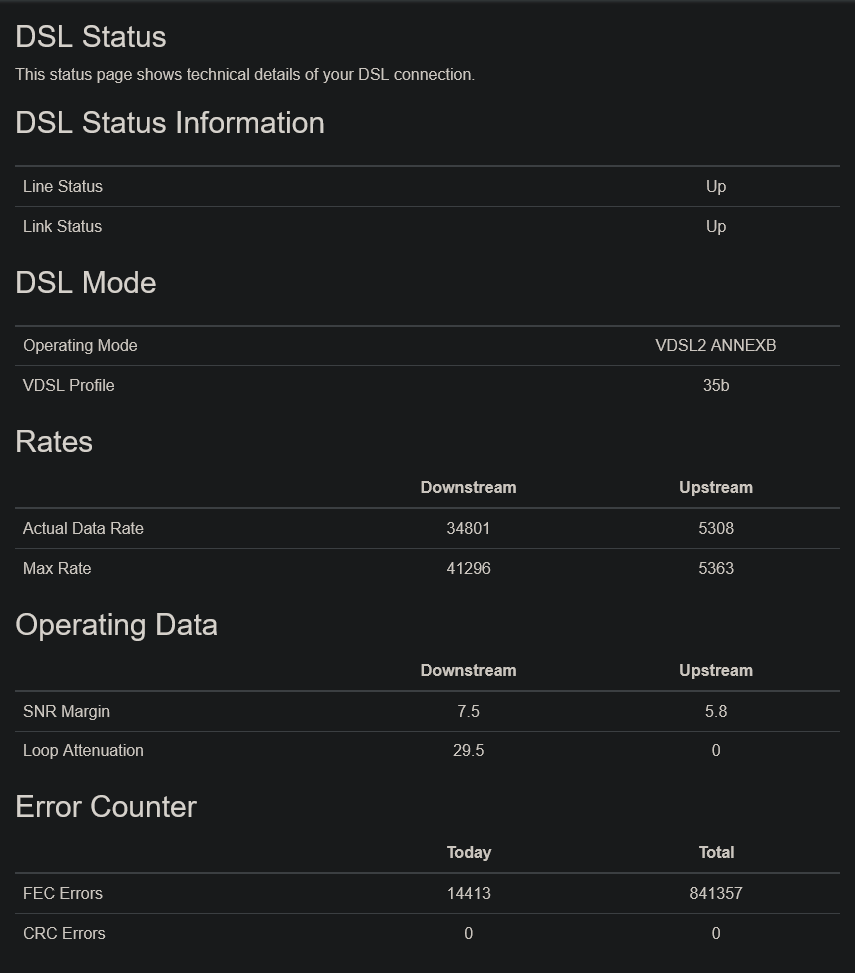855x973 pixels.
Task: Click total FEC Errors value 841357
Action: [715, 893]
